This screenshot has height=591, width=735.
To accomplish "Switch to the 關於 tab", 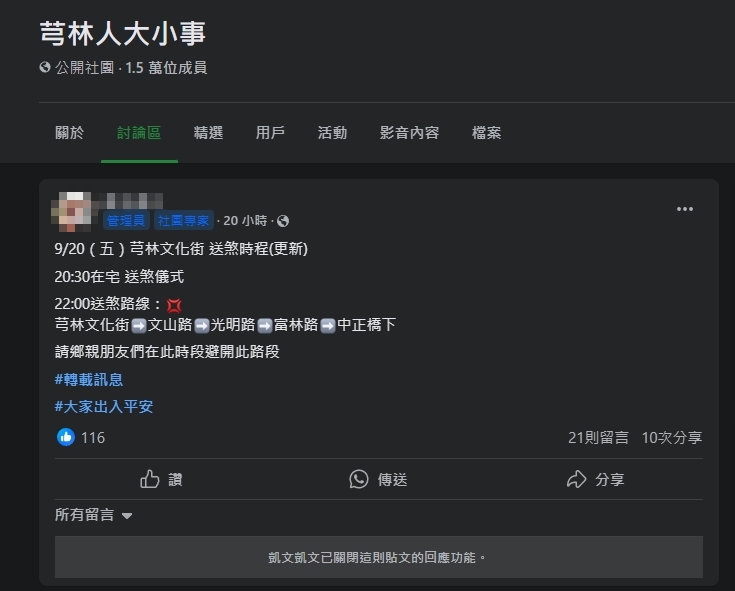I will coord(69,133).
